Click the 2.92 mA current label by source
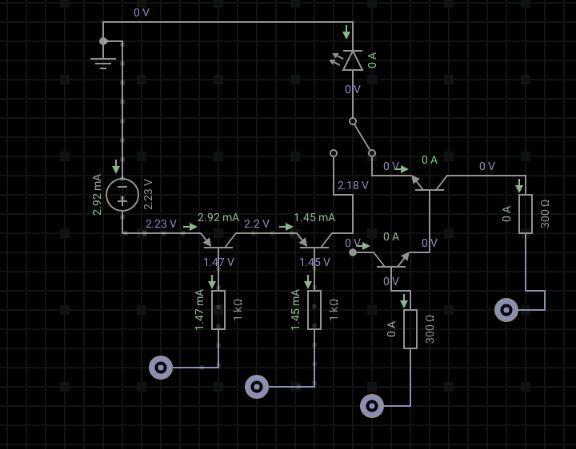The height and width of the screenshot is (449, 576). (x=97, y=194)
